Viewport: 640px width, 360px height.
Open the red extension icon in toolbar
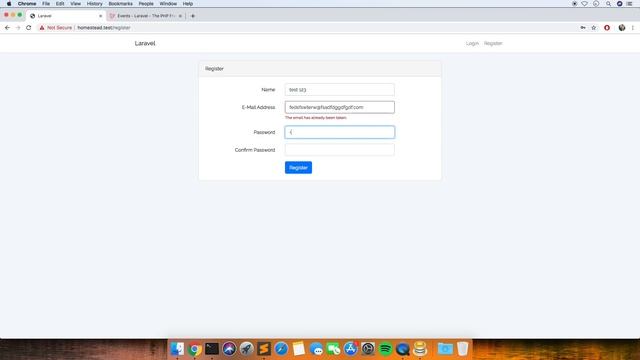point(607,28)
